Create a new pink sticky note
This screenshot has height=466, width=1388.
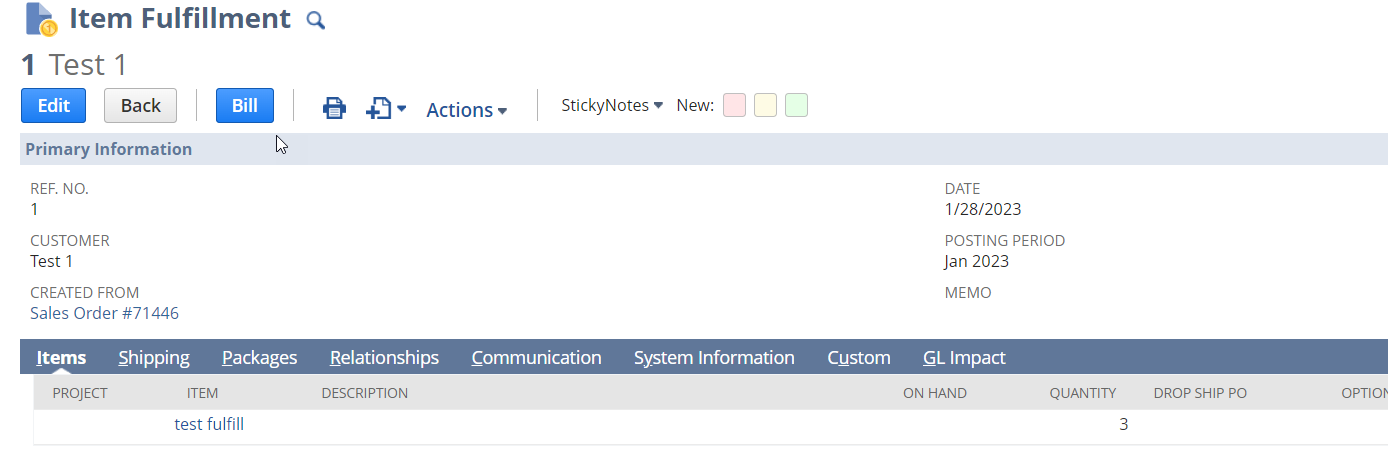click(735, 105)
